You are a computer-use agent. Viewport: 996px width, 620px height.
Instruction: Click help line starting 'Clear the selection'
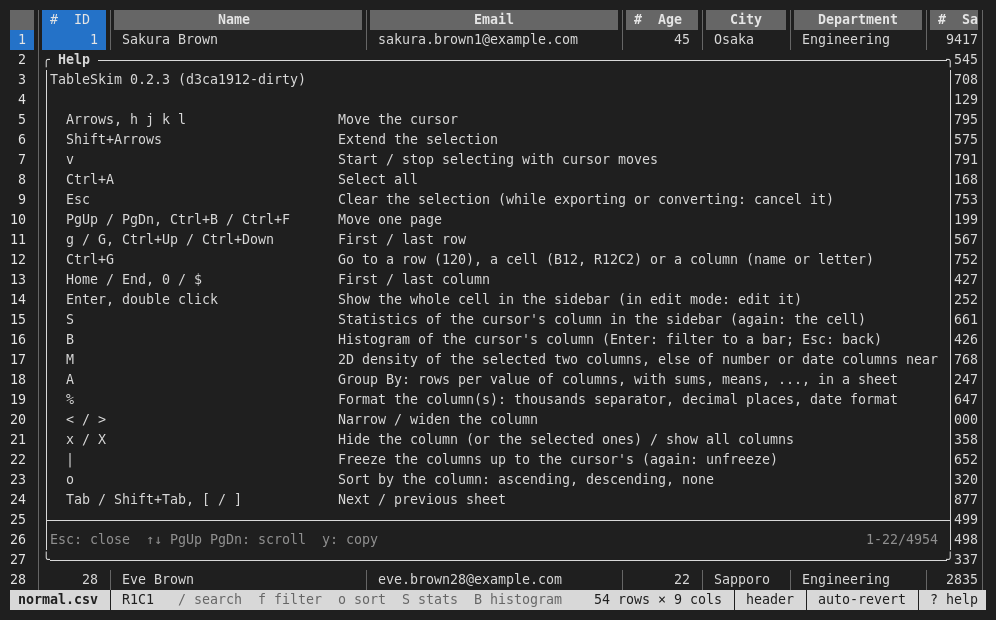pos(585,199)
